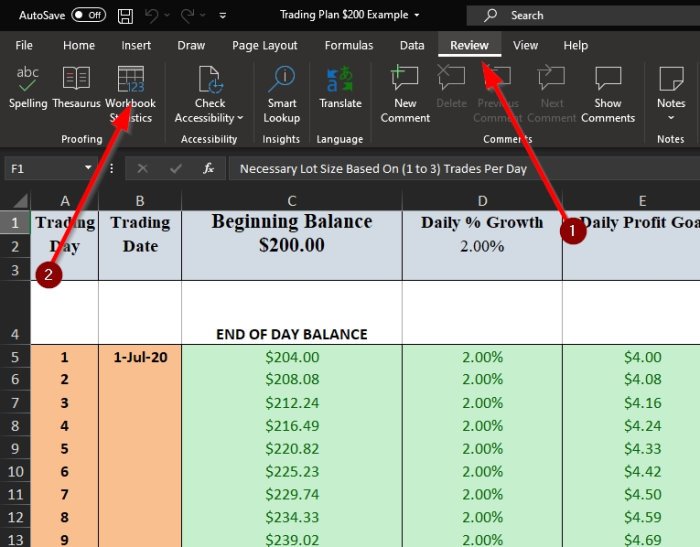Switch to the Page Layout tab
The width and height of the screenshot is (700, 547).
tap(264, 46)
